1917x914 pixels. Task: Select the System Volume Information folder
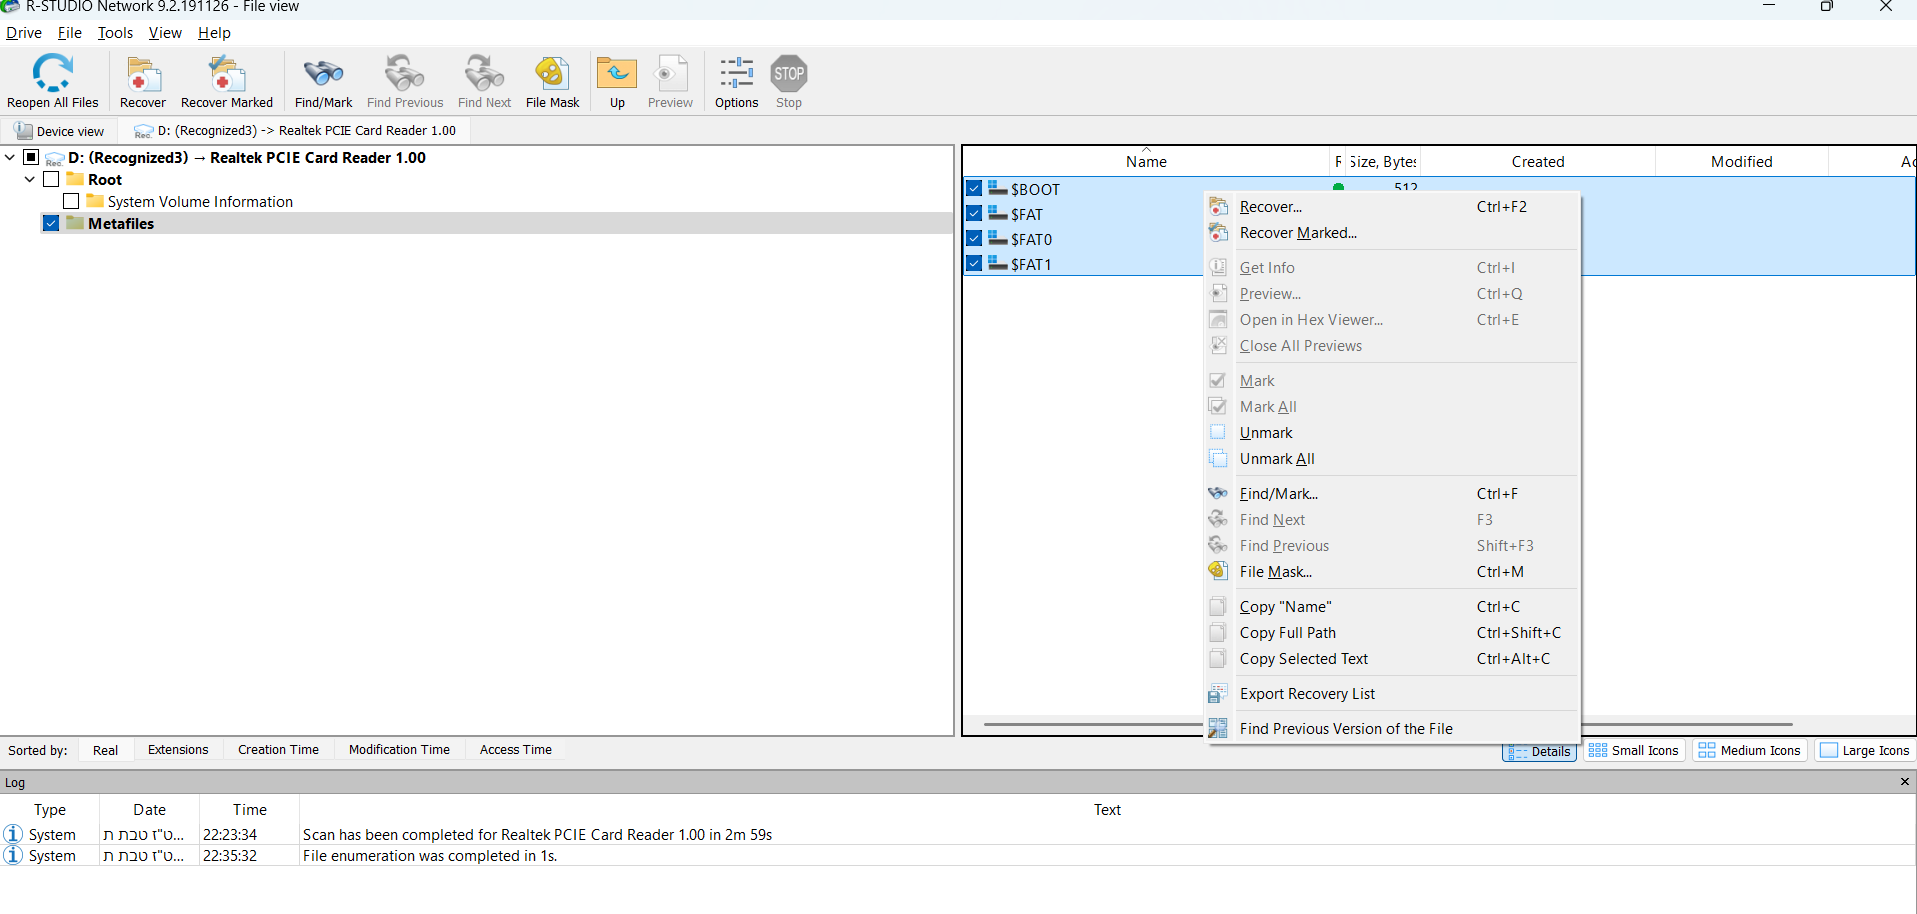click(200, 201)
